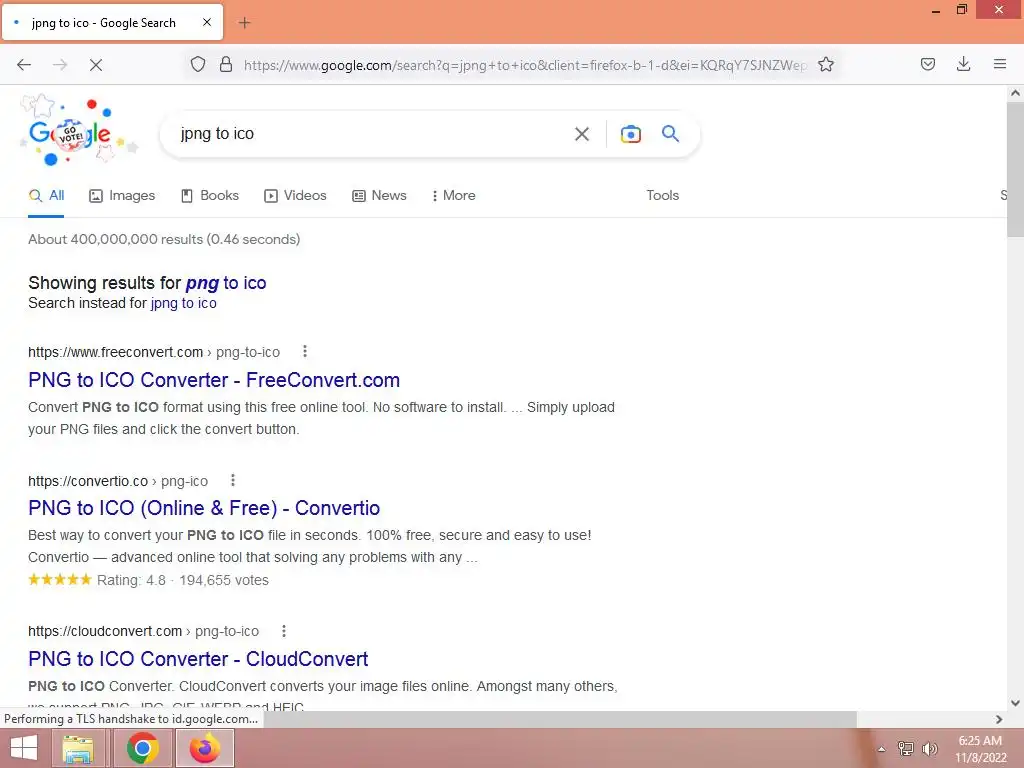The height and width of the screenshot is (768, 1024).
Task: Expand the More search categories menu
Action: click(454, 195)
